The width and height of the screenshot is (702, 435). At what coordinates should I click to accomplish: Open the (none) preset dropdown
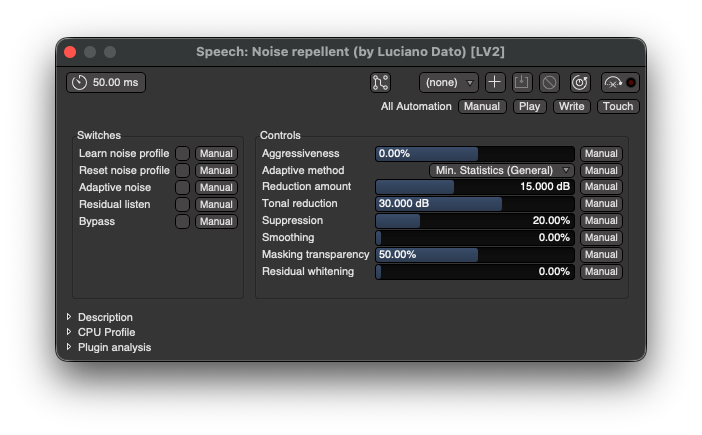(x=449, y=83)
